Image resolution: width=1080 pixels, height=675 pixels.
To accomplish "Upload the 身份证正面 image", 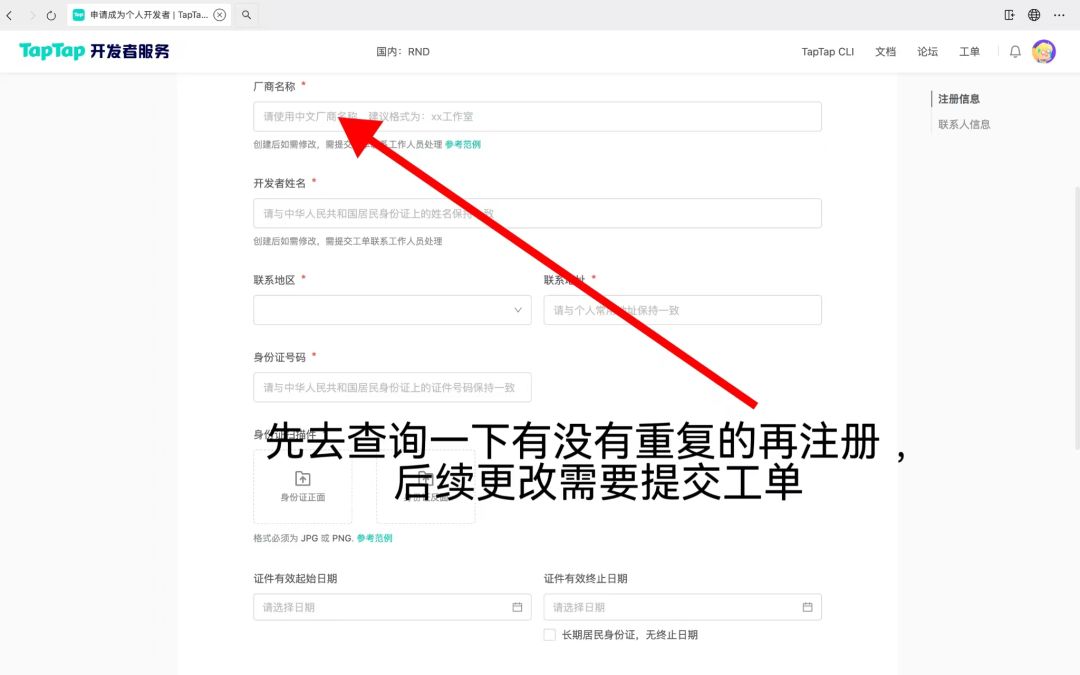I will point(302,486).
